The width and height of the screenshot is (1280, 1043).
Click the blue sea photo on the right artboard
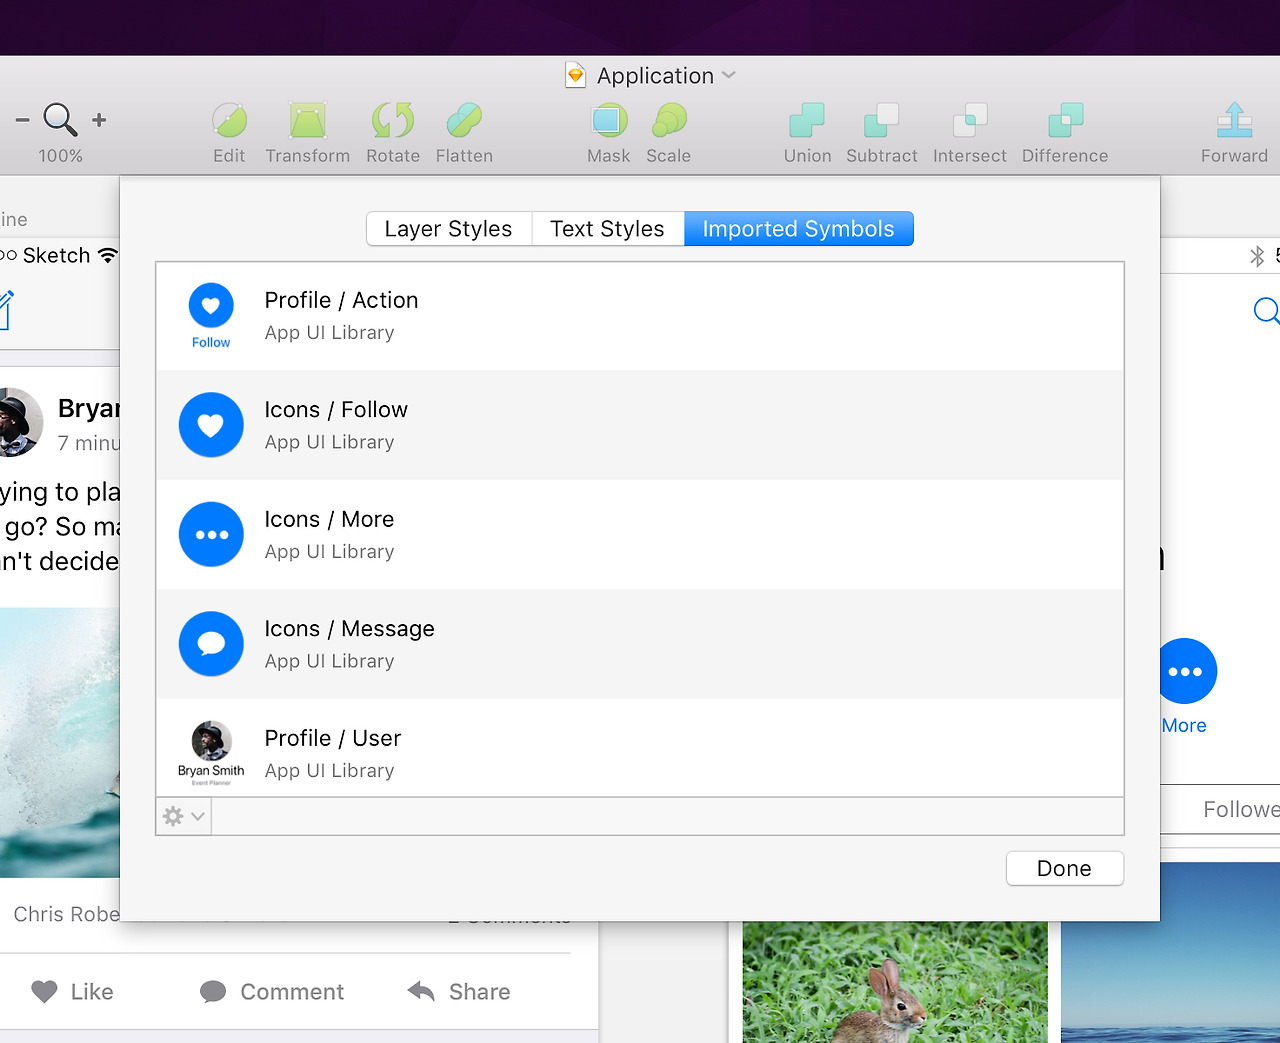[1170, 952]
